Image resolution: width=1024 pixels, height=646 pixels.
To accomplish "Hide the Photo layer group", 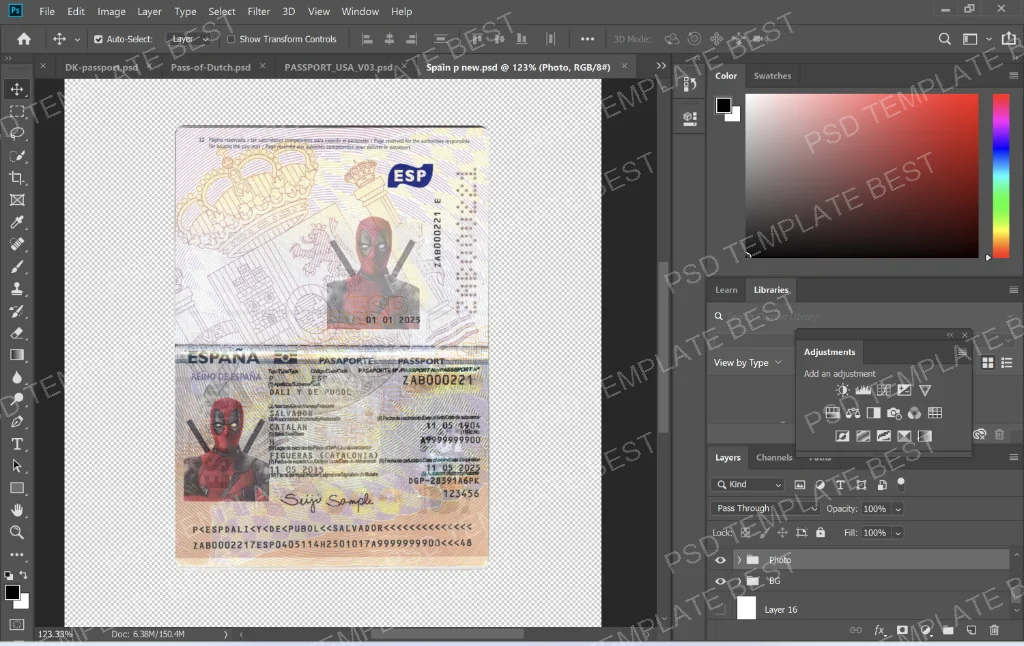I will click(720, 560).
